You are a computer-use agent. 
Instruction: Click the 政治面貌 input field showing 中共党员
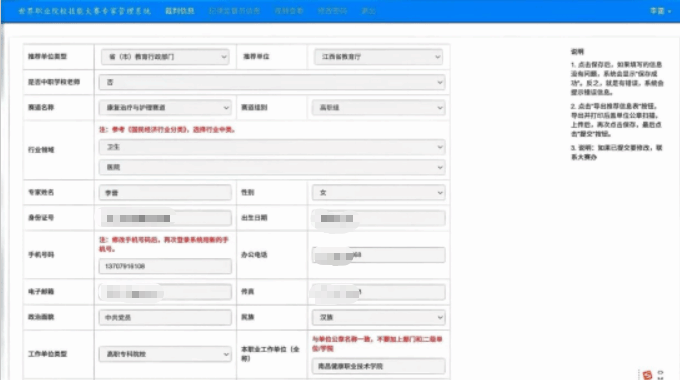[165, 318]
